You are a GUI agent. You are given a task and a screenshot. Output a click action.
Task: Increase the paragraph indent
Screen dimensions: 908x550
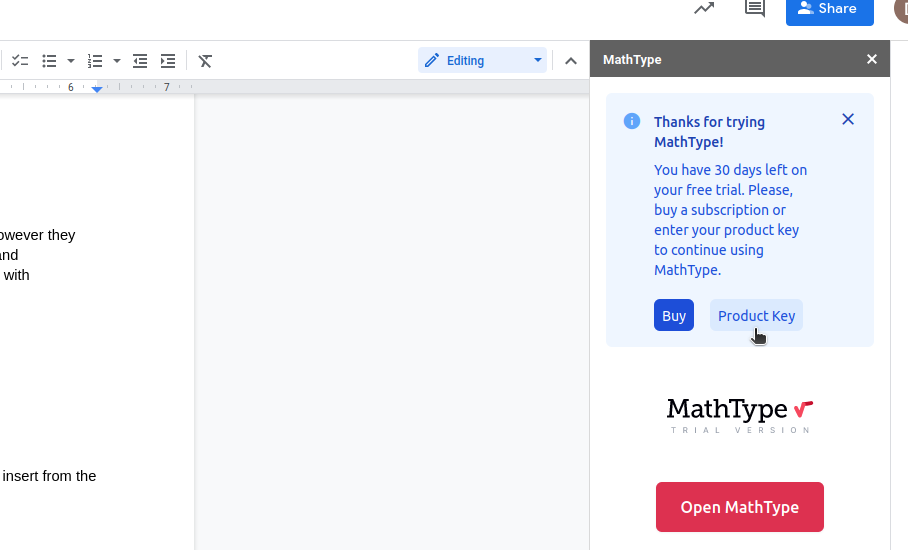pos(168,61)
